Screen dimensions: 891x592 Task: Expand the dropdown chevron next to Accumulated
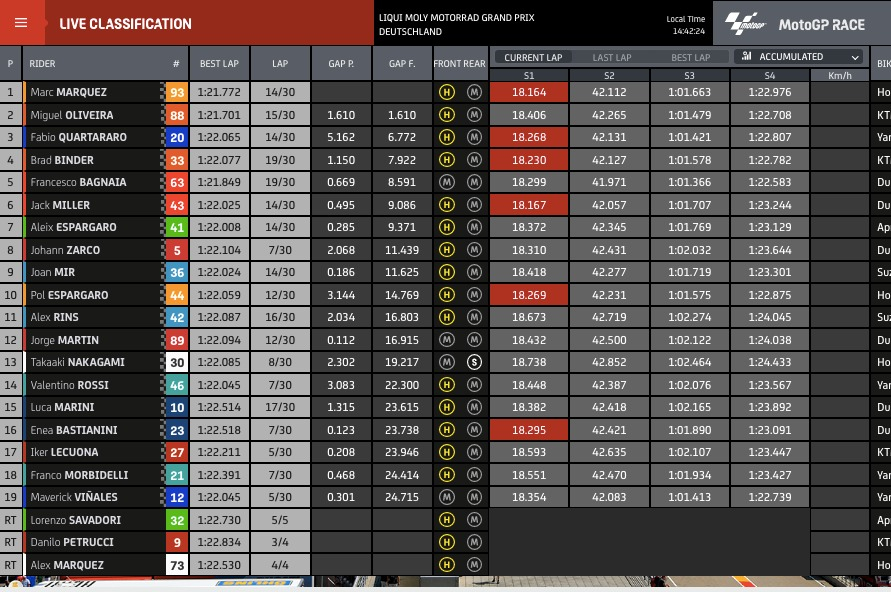[x=855, y=57]
